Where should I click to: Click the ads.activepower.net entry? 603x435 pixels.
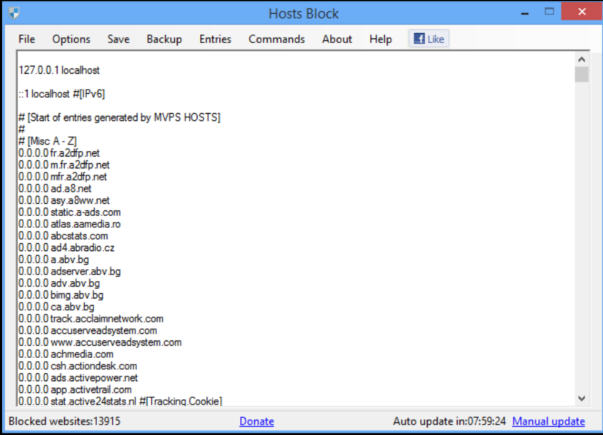(78, 378)
